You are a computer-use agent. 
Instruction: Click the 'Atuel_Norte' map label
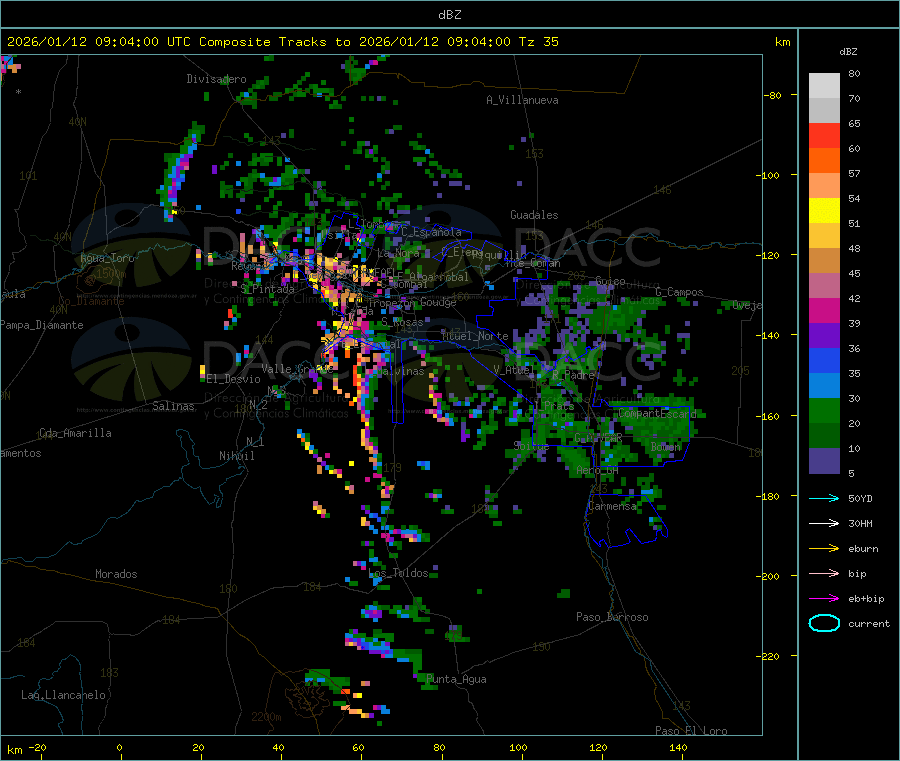click(475, 336)
